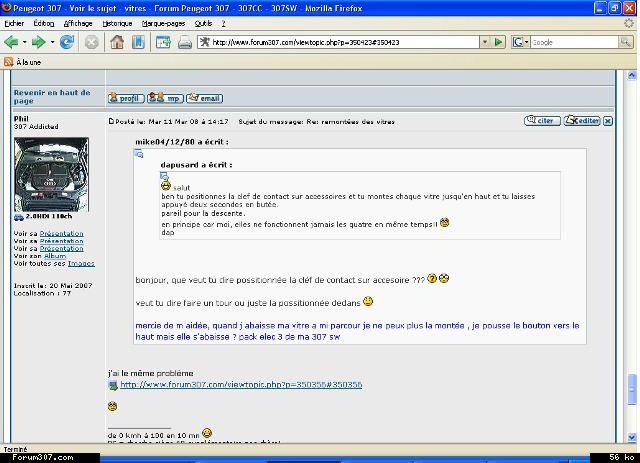Click the smiley before the word salut
This screenshot has height=463, width=640.
(166, 186)
